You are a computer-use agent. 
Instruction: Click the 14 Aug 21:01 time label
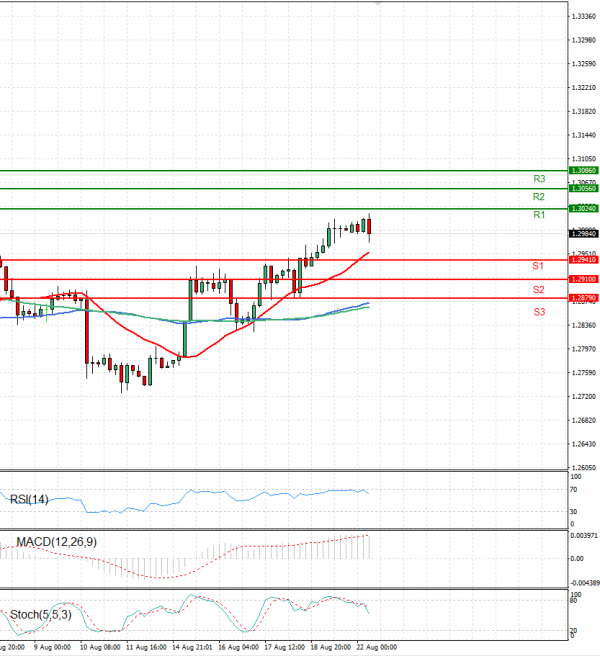pos(192,647)
